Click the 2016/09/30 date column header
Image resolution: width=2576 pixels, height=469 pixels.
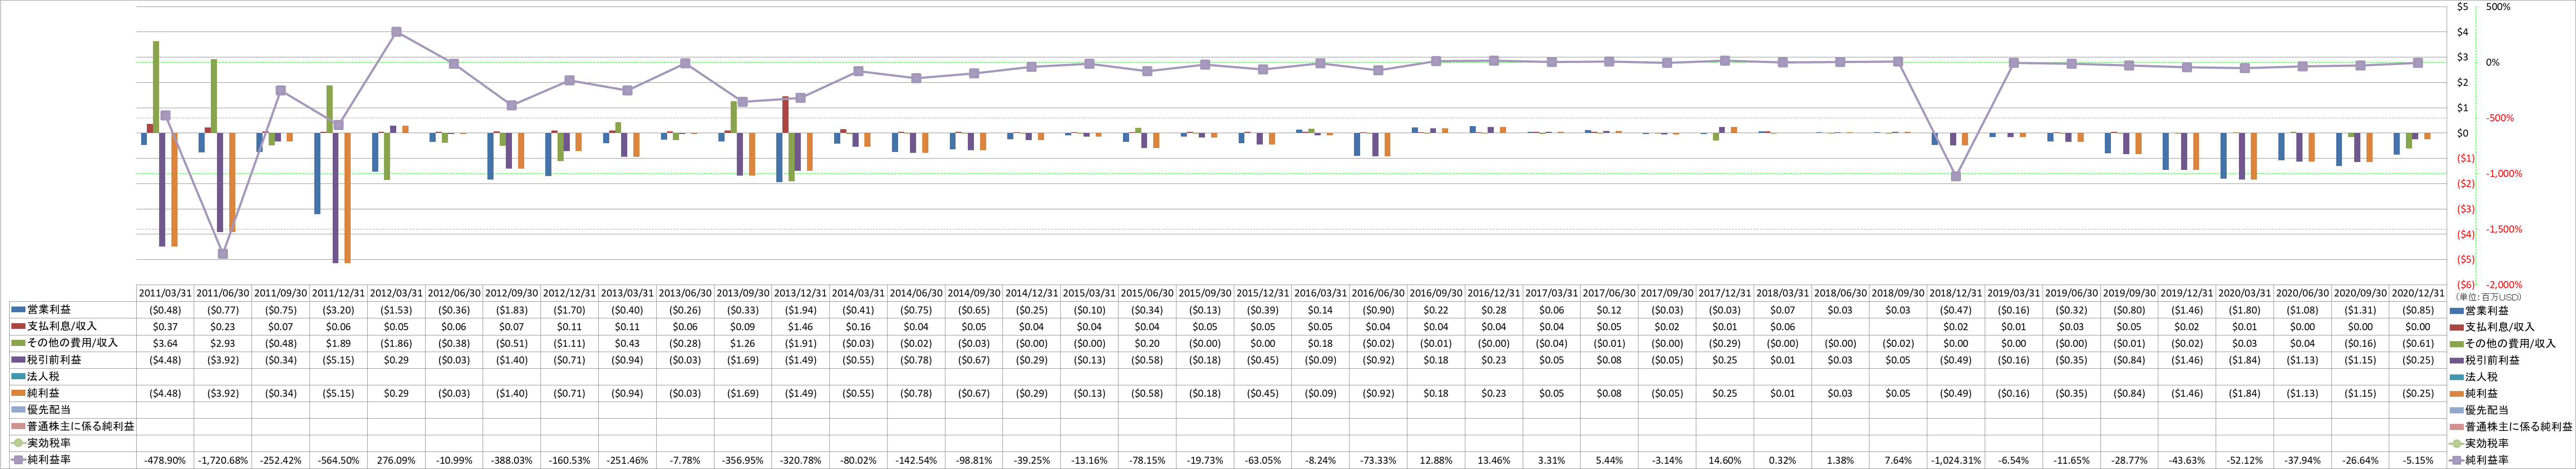[1436, 293]
